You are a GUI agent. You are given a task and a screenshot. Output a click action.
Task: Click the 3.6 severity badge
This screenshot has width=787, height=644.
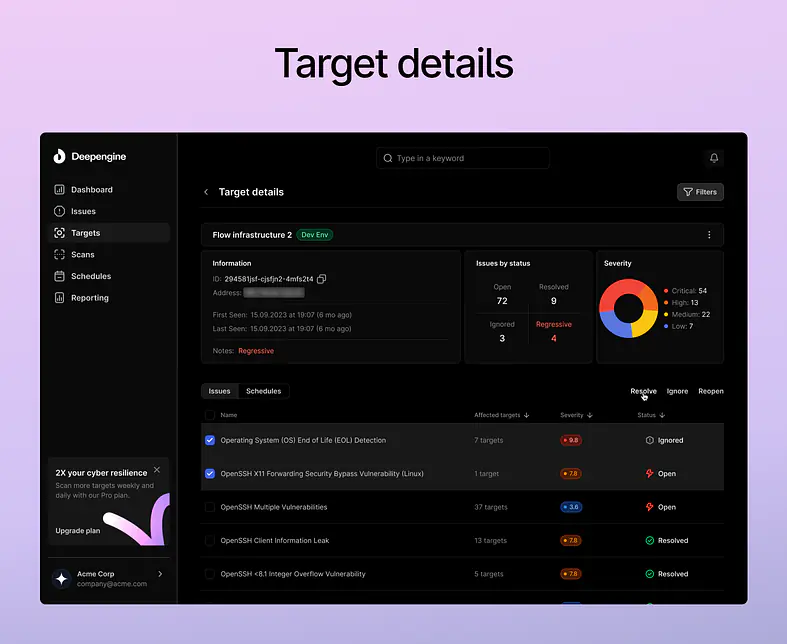click(x=571, y=507)
